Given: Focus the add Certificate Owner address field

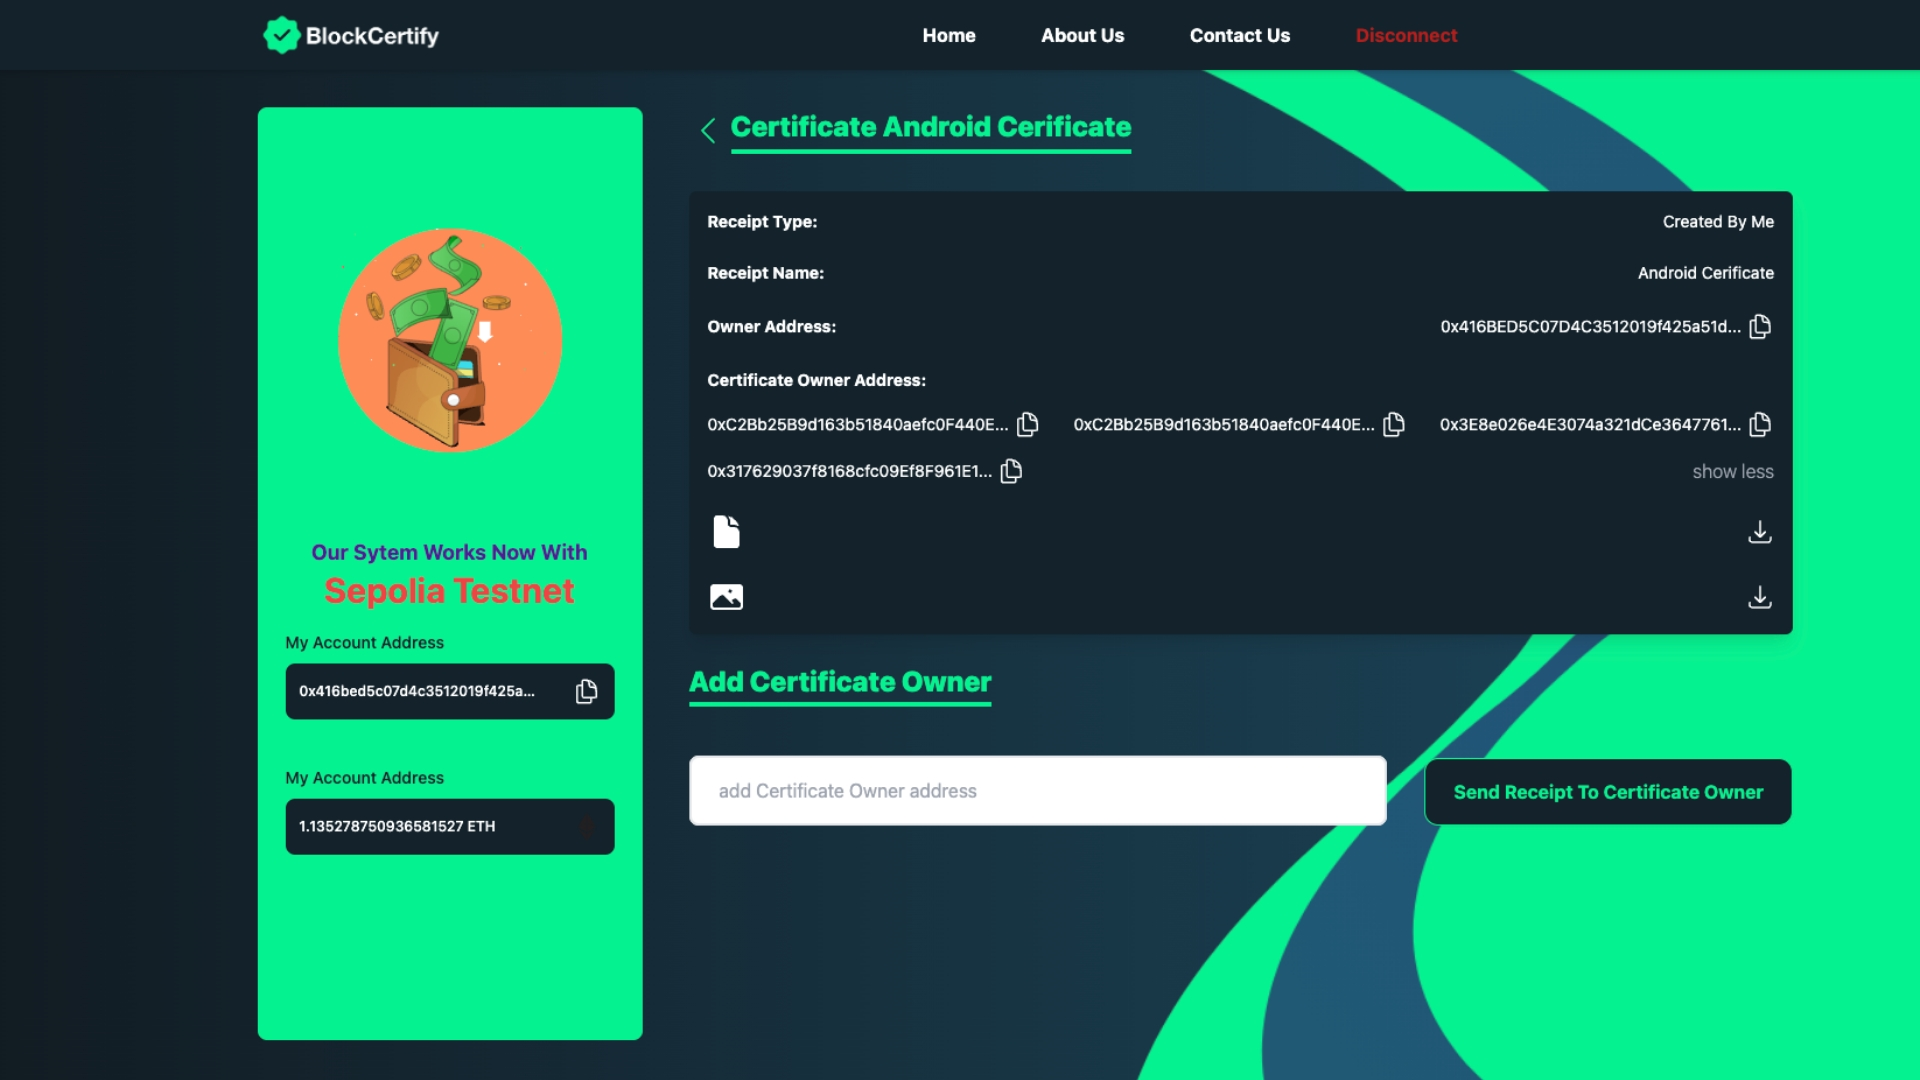Looking at the screenshot, I should coord(1037,791).
